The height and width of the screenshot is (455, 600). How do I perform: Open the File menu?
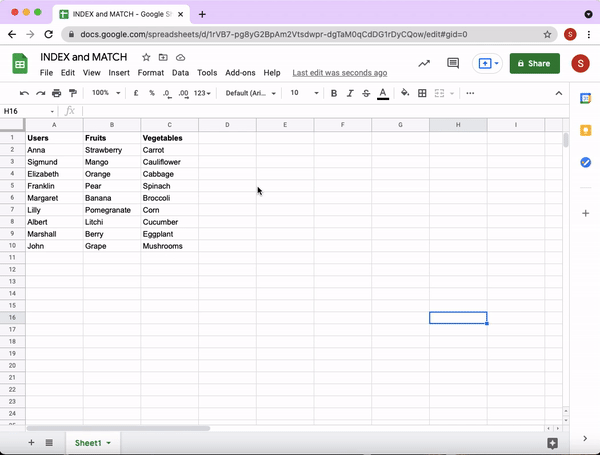[46, 73]
